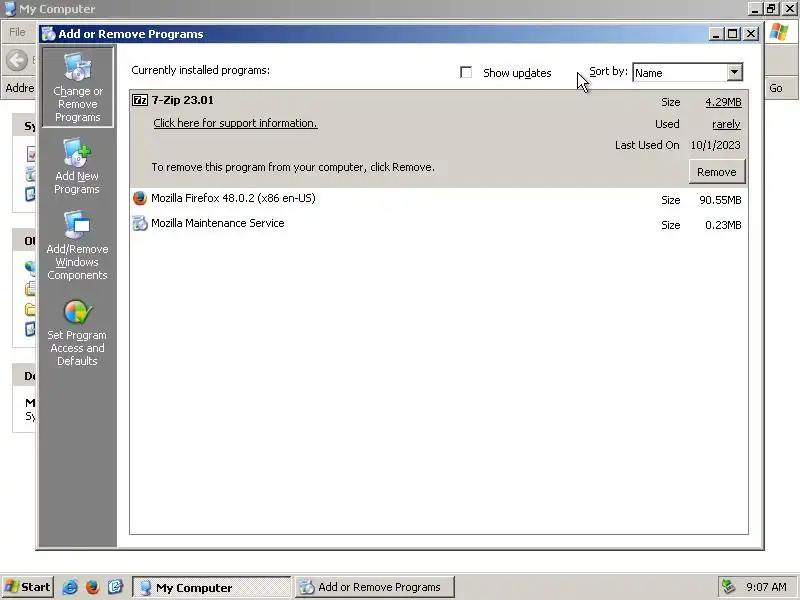Image resolution: width=800 pixels, height=600 pixels.
Task: Click the system tray network icon
Action: pyautogui.click(x=729, y=587)
